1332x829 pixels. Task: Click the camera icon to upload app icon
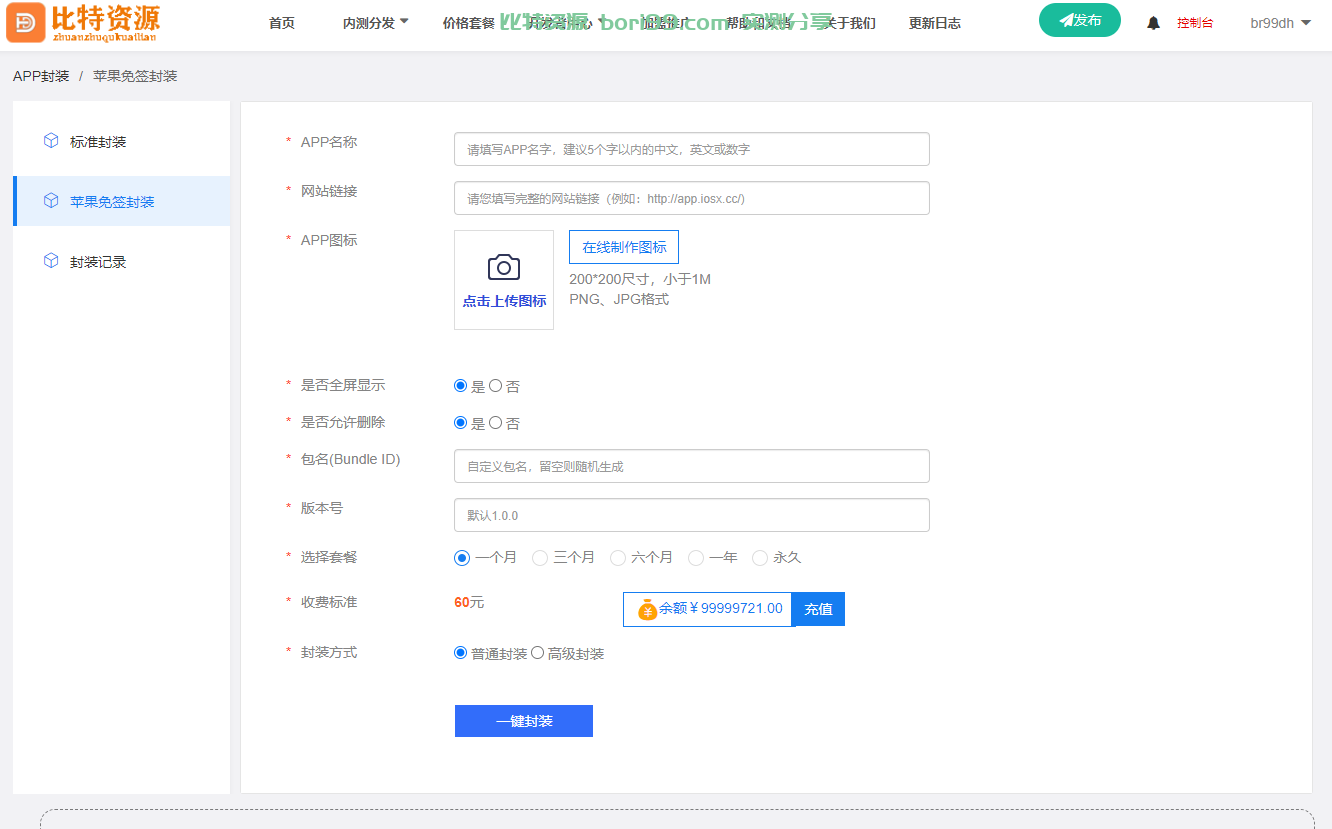[x=504, y=267]
